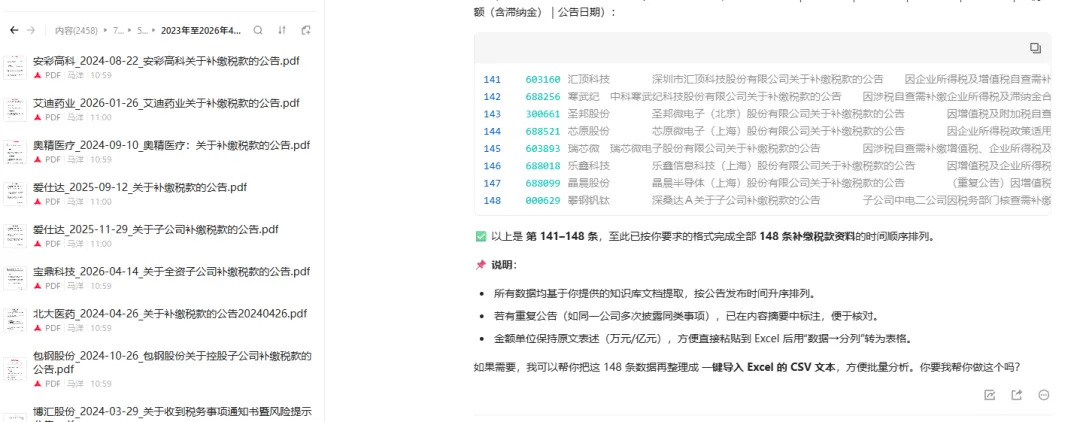Click the edit note icon below reply

tap(990, 394)
